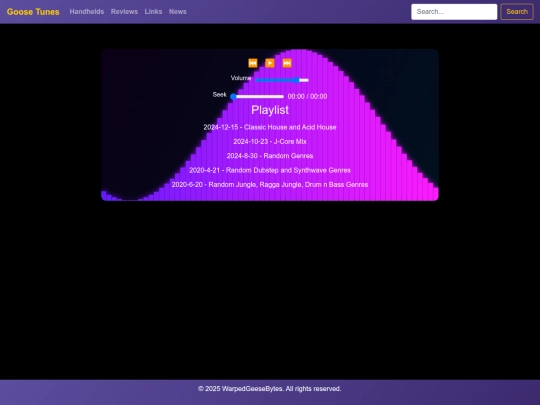The image size is (540, 405).
Task: Click the 2025 WarpedGeeseBytes copyright text
Action: click(x=270, y=389)
